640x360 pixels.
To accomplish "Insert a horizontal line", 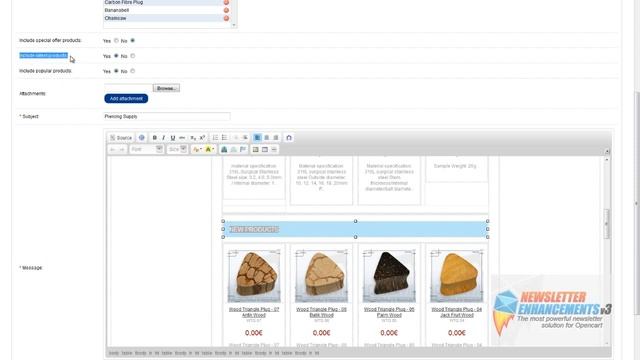I will click(274, 150).
